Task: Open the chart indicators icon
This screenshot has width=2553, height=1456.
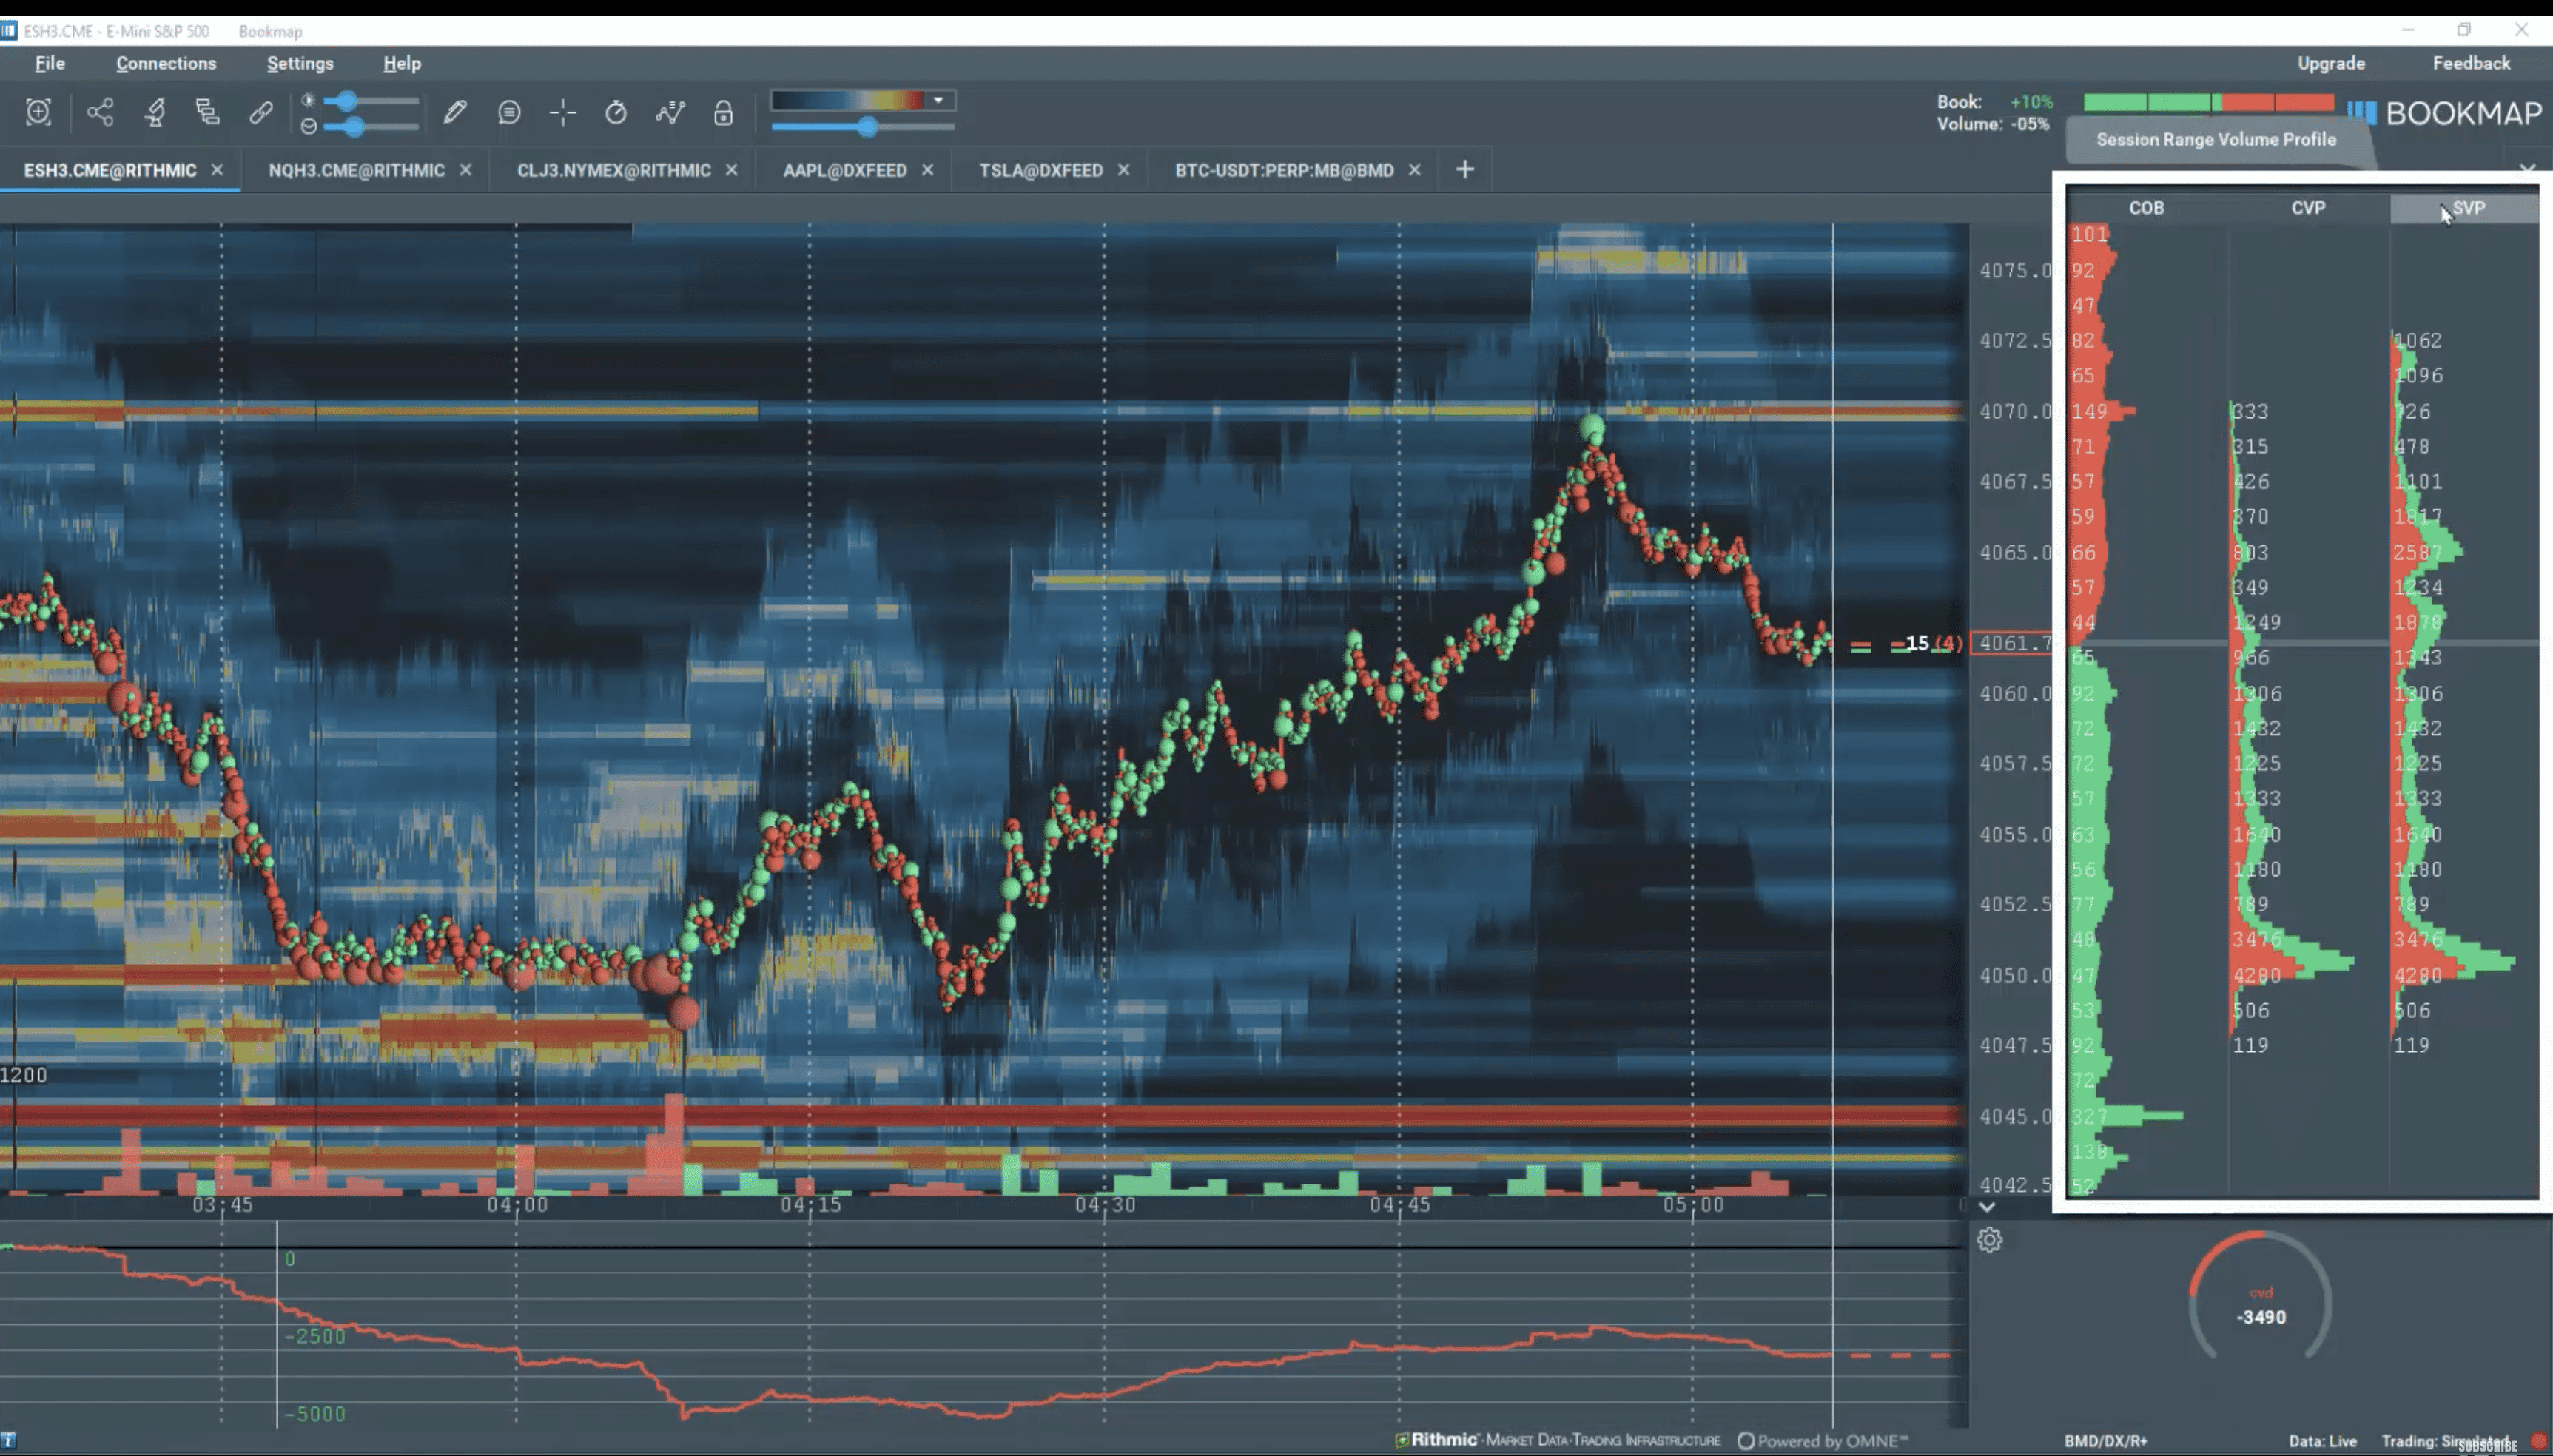Action: 670,112
